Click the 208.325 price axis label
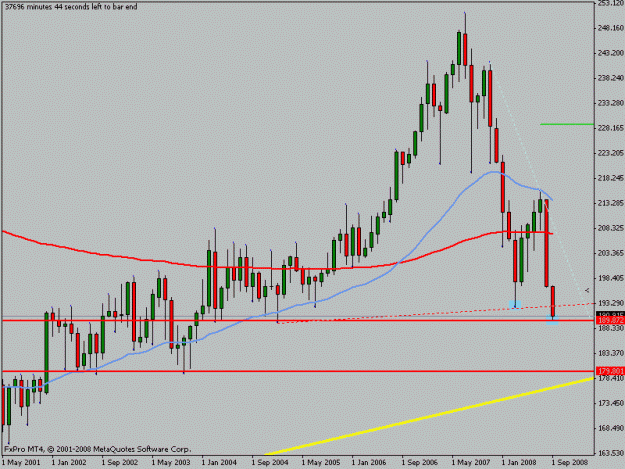 pos(610,228)
